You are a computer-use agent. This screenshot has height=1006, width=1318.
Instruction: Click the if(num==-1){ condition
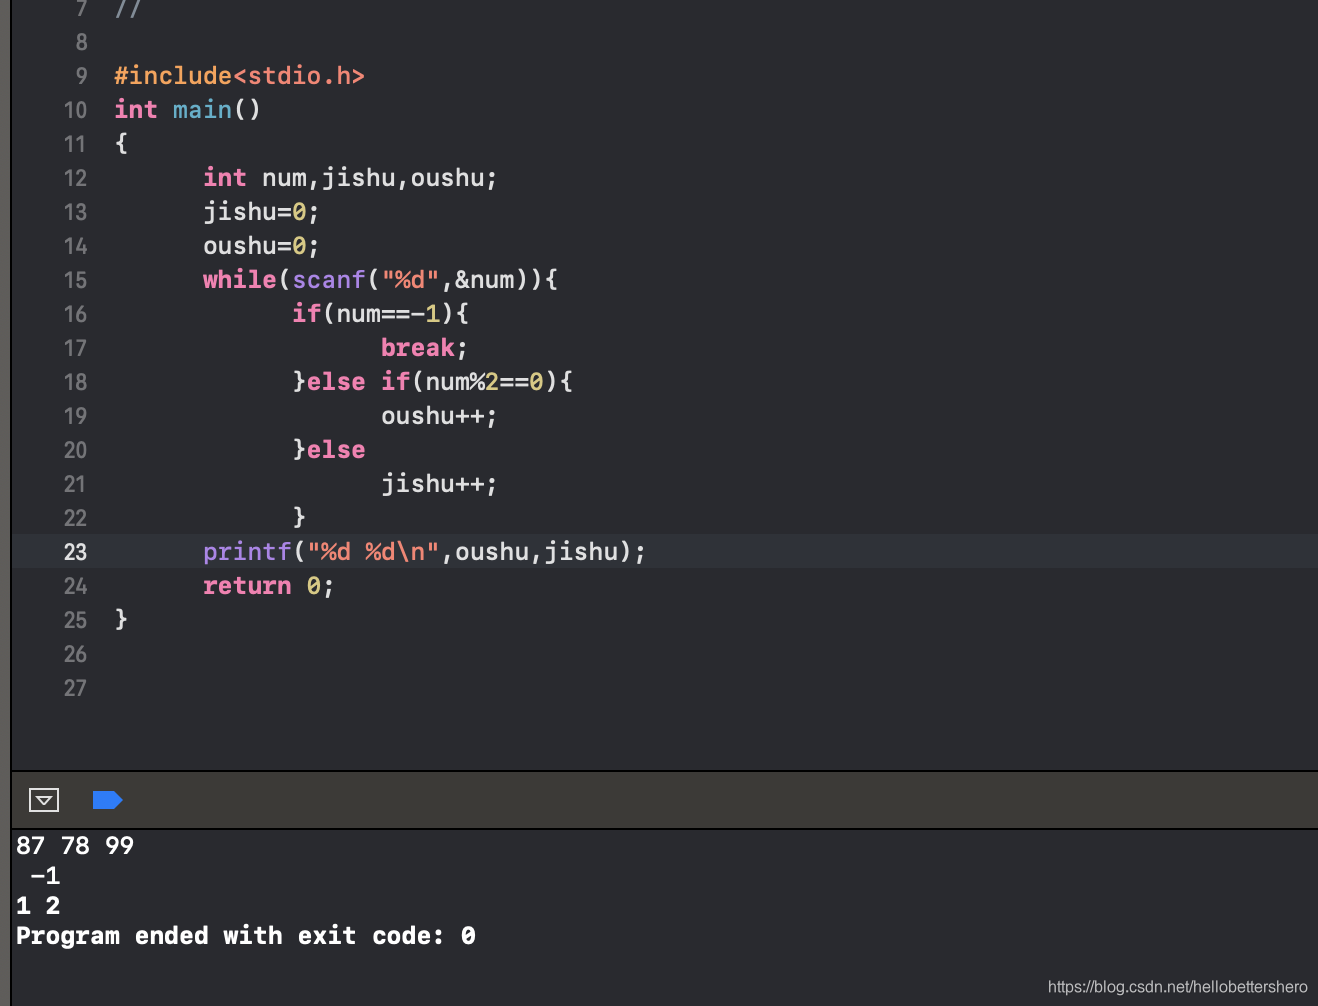pos(380,314)
